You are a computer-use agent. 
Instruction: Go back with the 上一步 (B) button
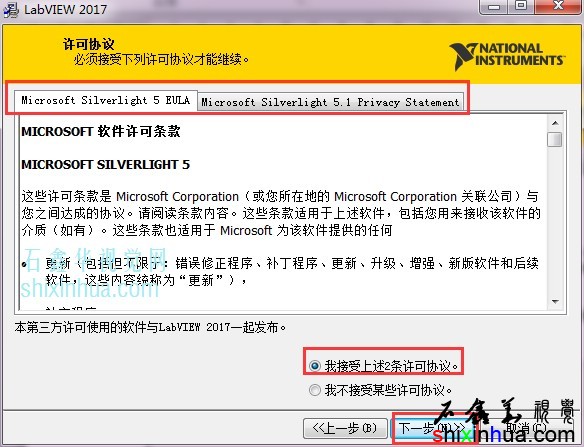(345, 428)
